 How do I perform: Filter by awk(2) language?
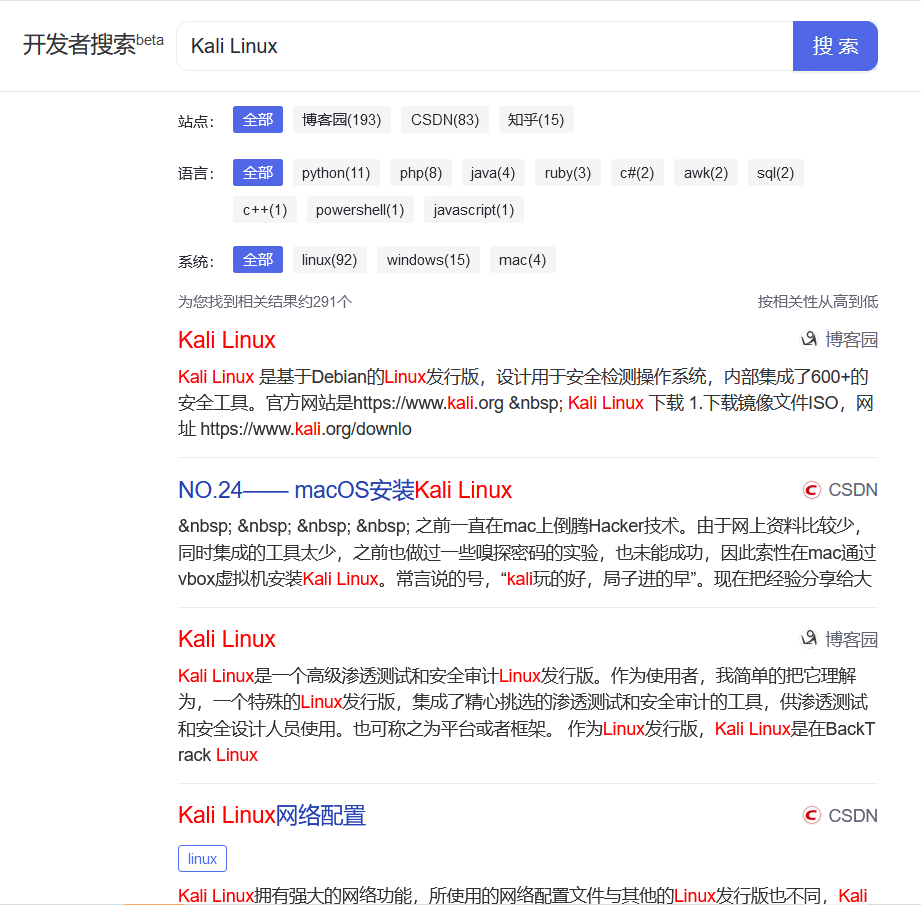[705, 173]
